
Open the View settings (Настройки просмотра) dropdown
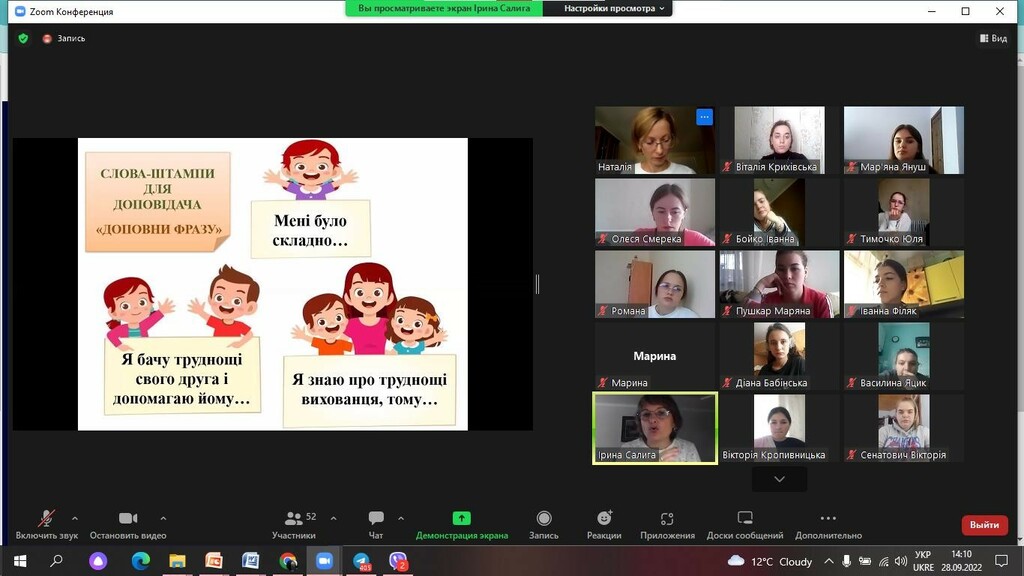click(x=614, y=8)
